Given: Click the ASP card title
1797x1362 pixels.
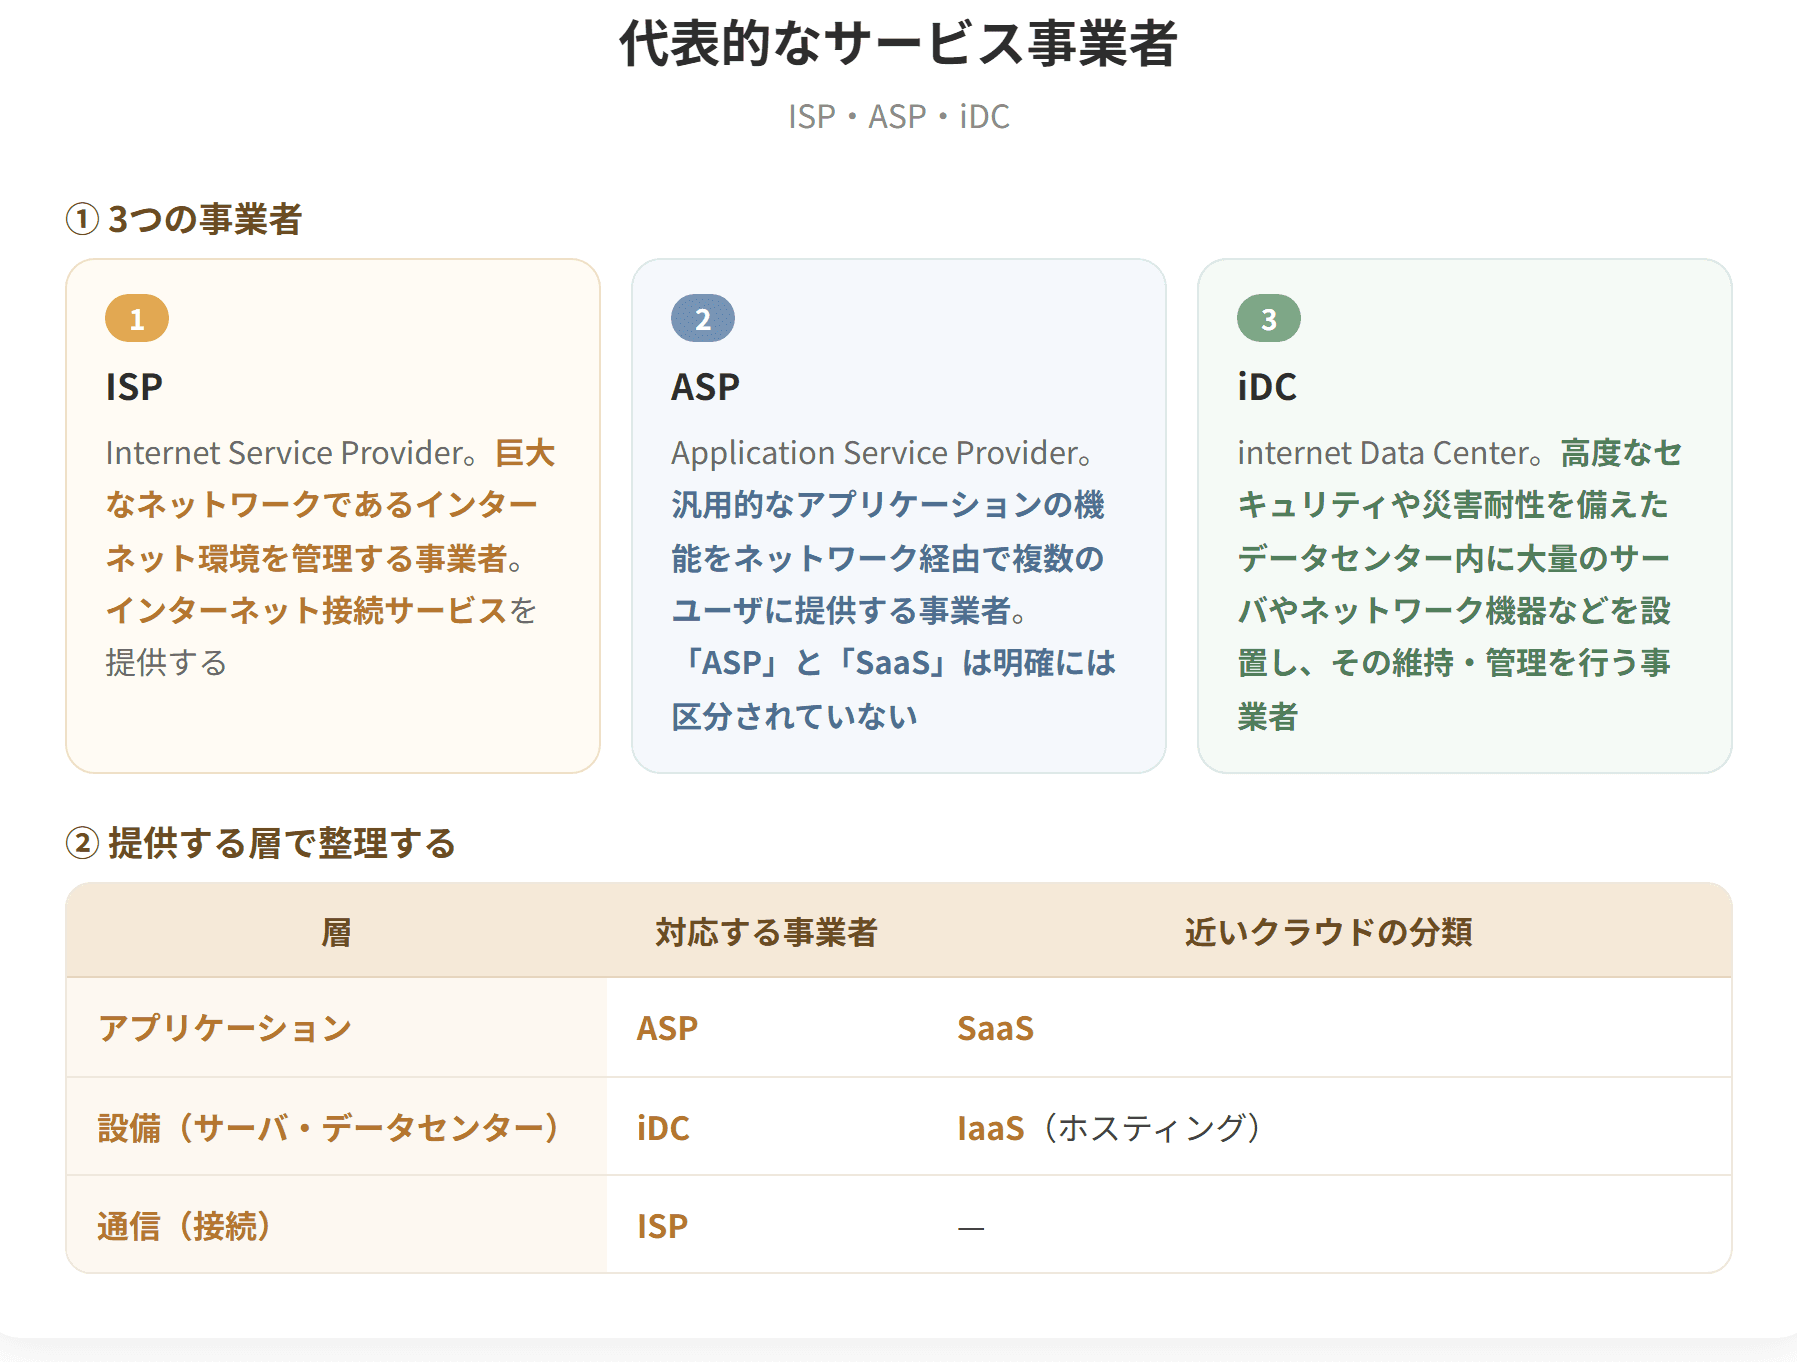Looking at the screenshot, I should pyautogui.click(x=705, y=387).
